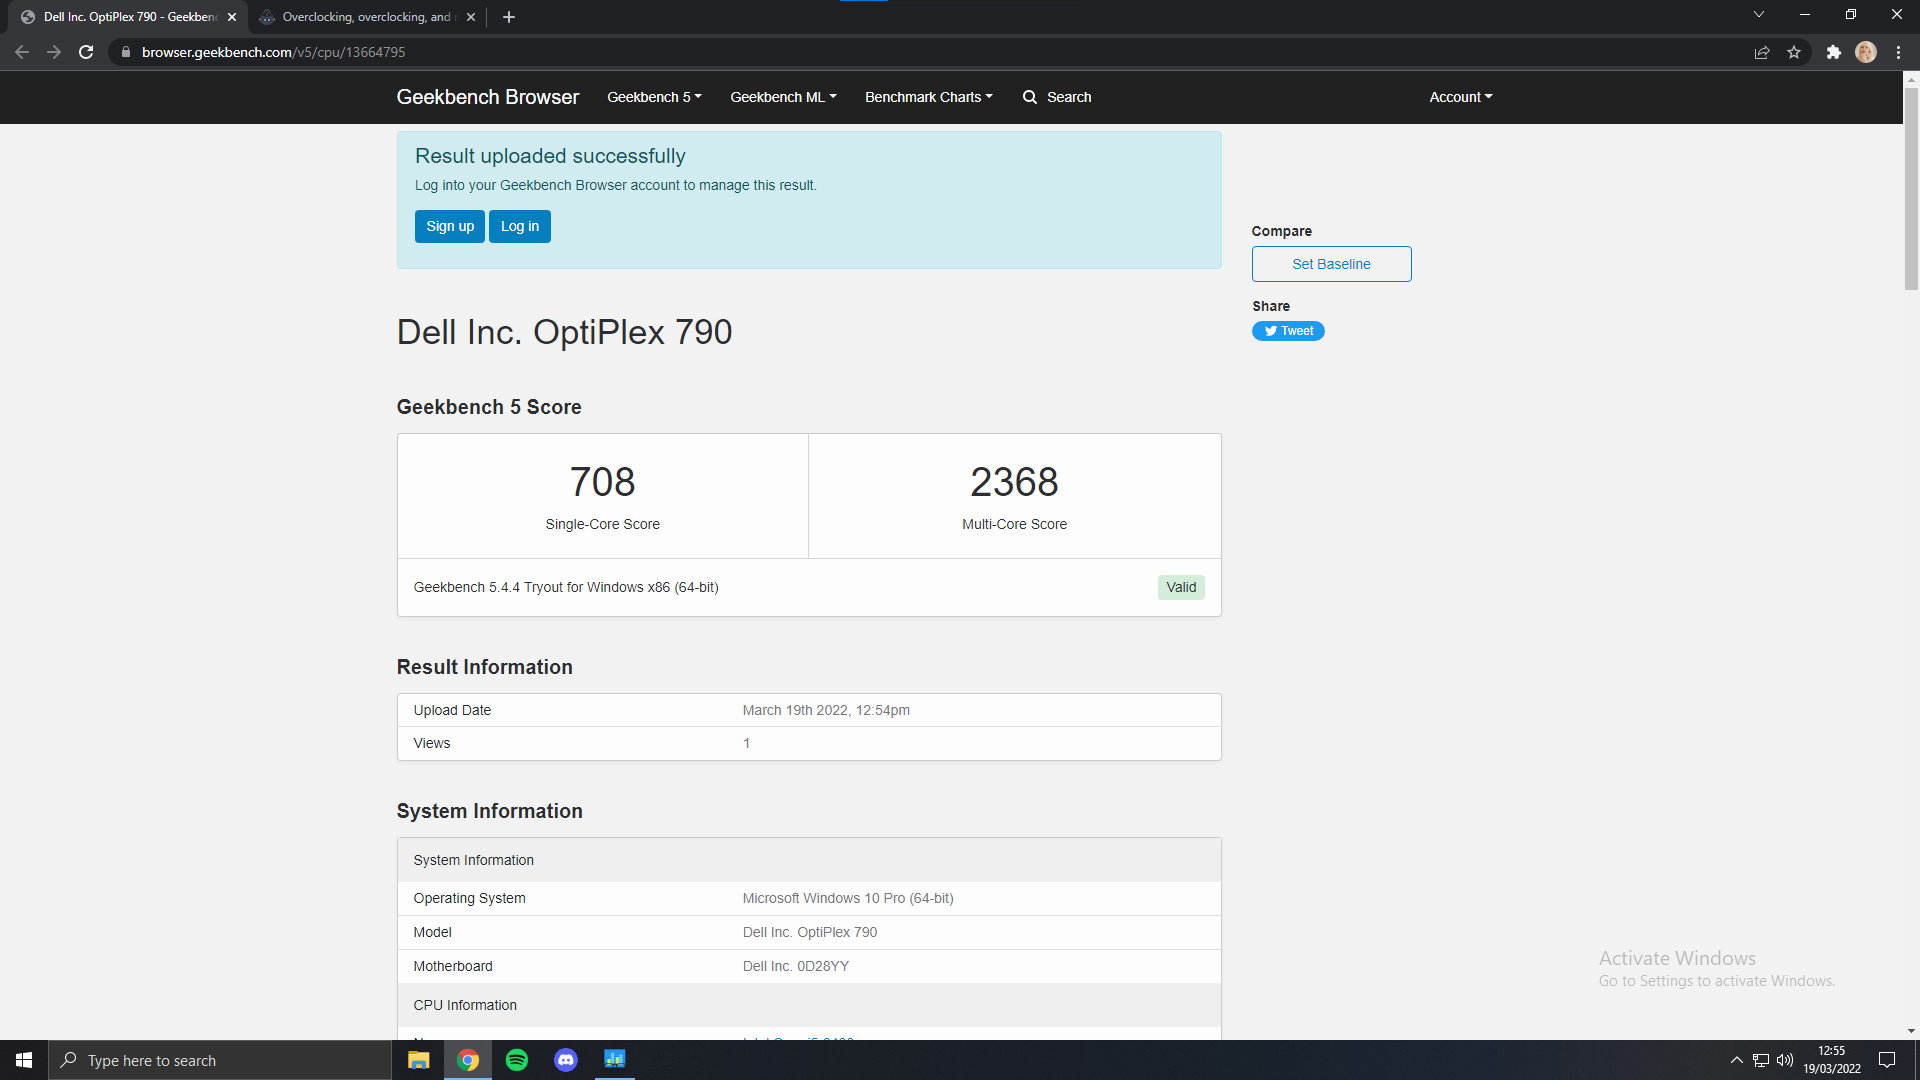Expand the Geekbench ML menu
Viewport: 1920px width, 1080px height.
[783, 97]
